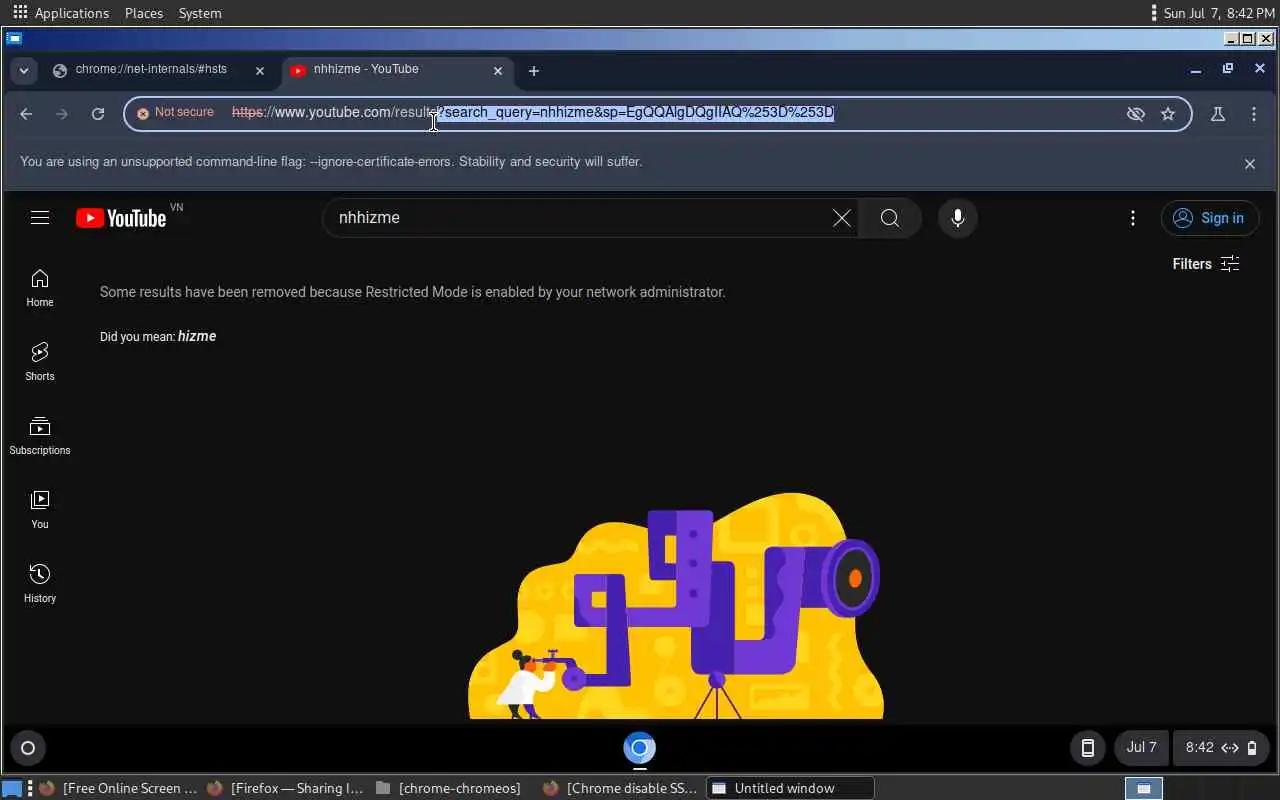Open the YouTube hamburger guide menu
The height and width of the screenshot is (800, 1280).
[40, 217]
